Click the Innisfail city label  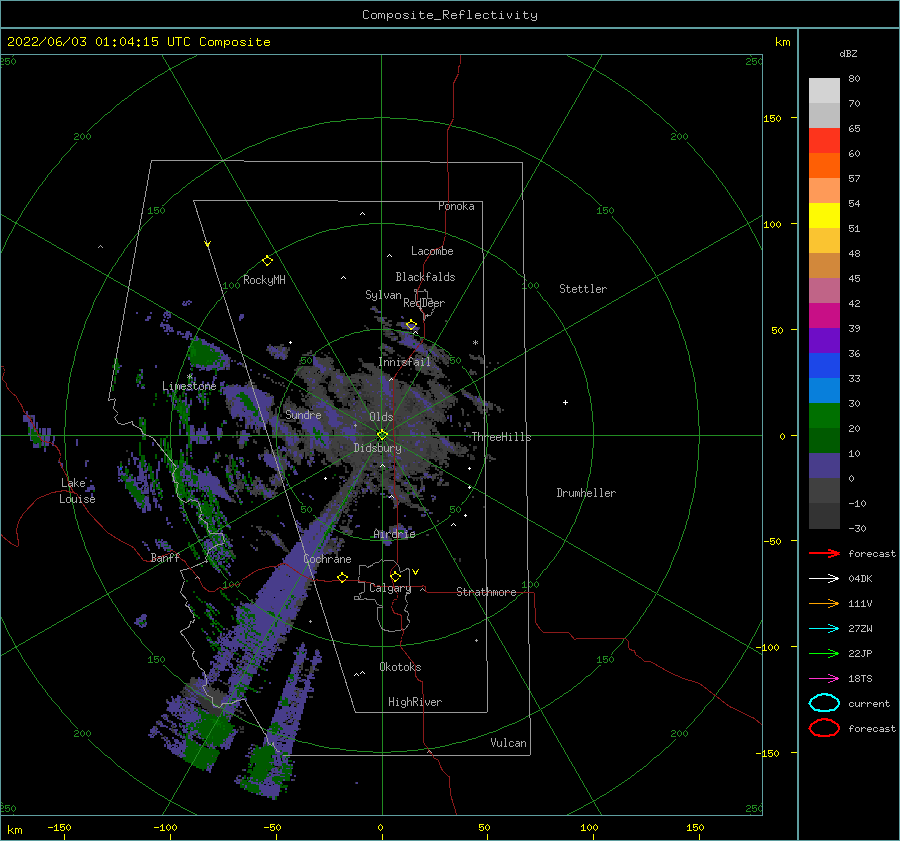[x=405, y=362]
